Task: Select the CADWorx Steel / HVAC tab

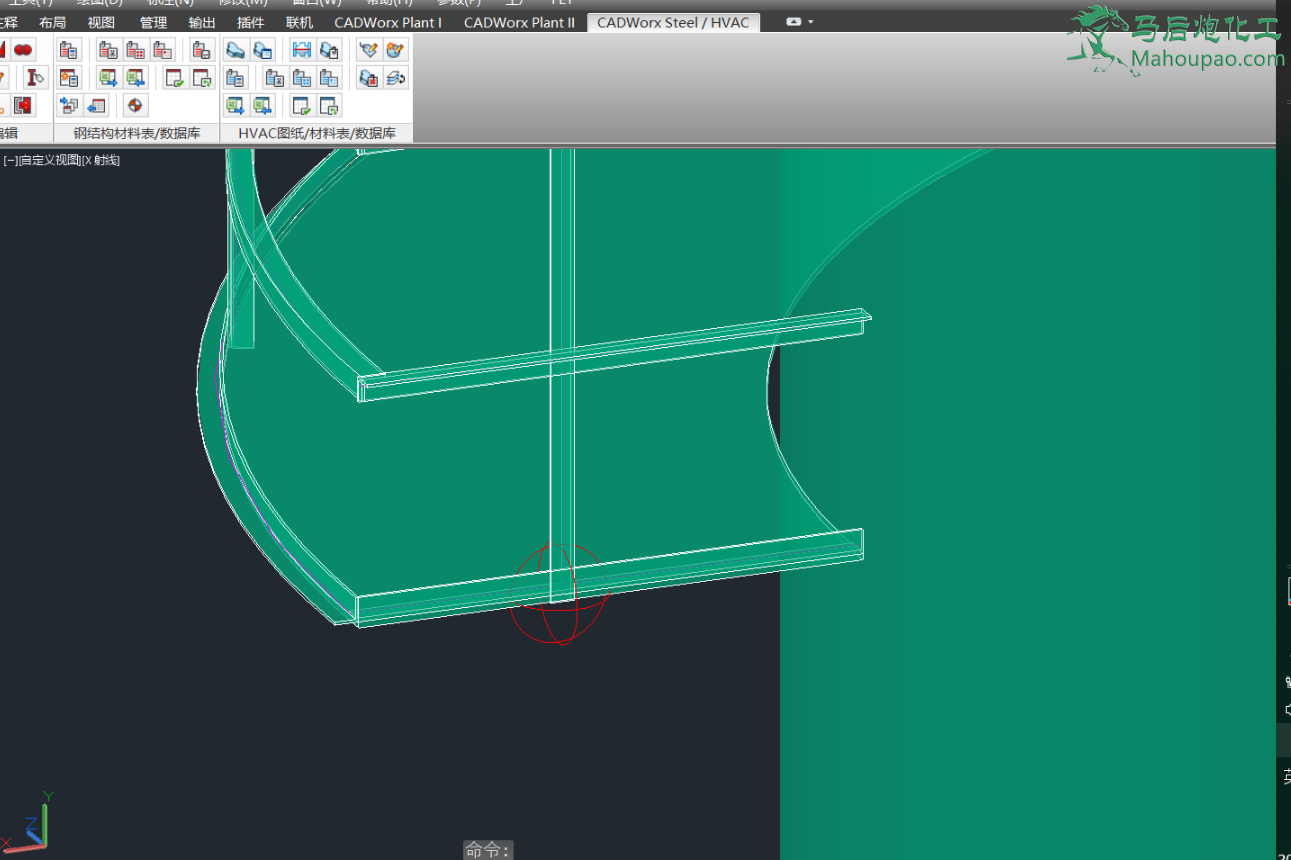Action: [673, 22]
